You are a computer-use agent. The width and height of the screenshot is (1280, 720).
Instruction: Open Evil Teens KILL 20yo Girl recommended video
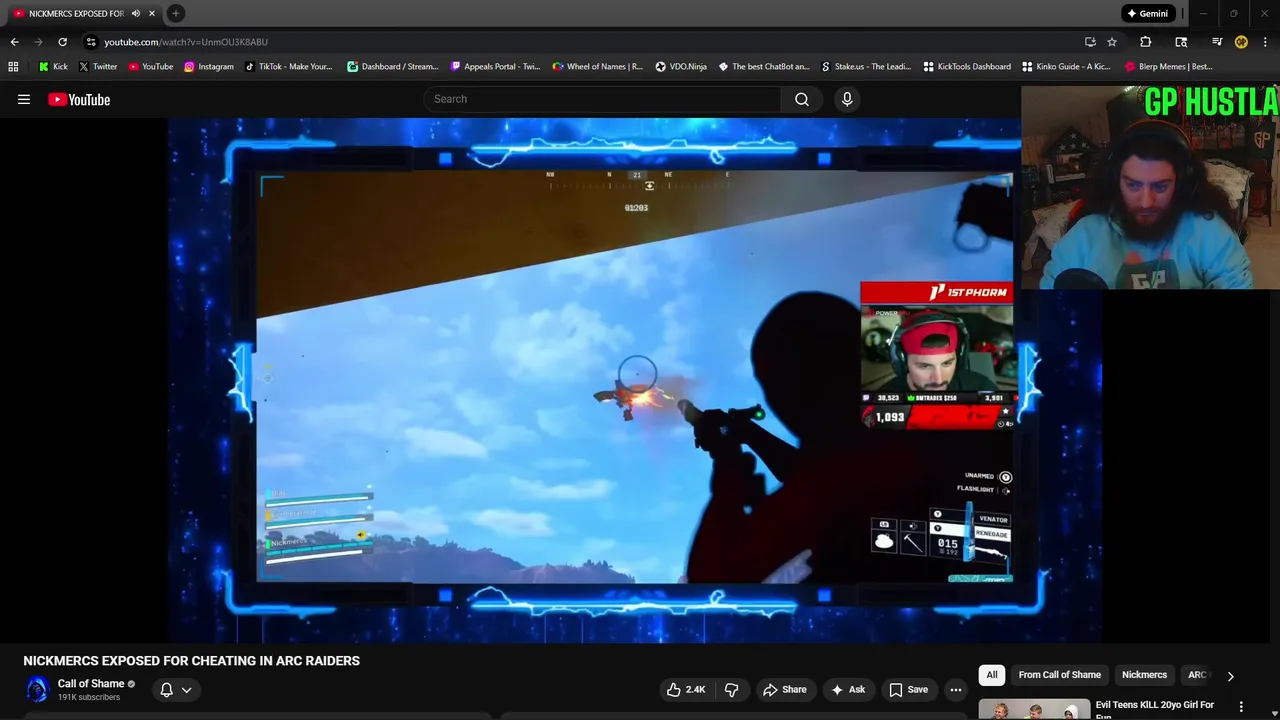tap(1154, 709)
